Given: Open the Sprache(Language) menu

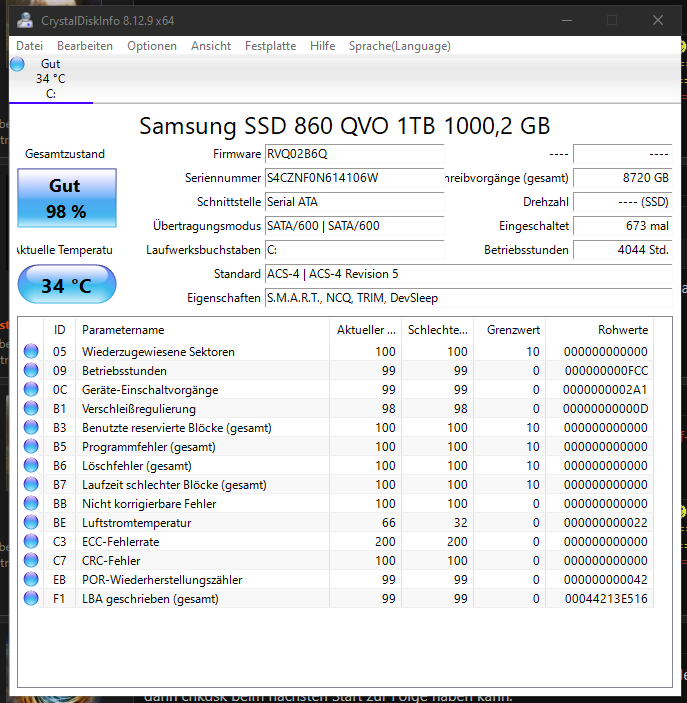Looking at the screenshot, I should click(x=400, y=46).
